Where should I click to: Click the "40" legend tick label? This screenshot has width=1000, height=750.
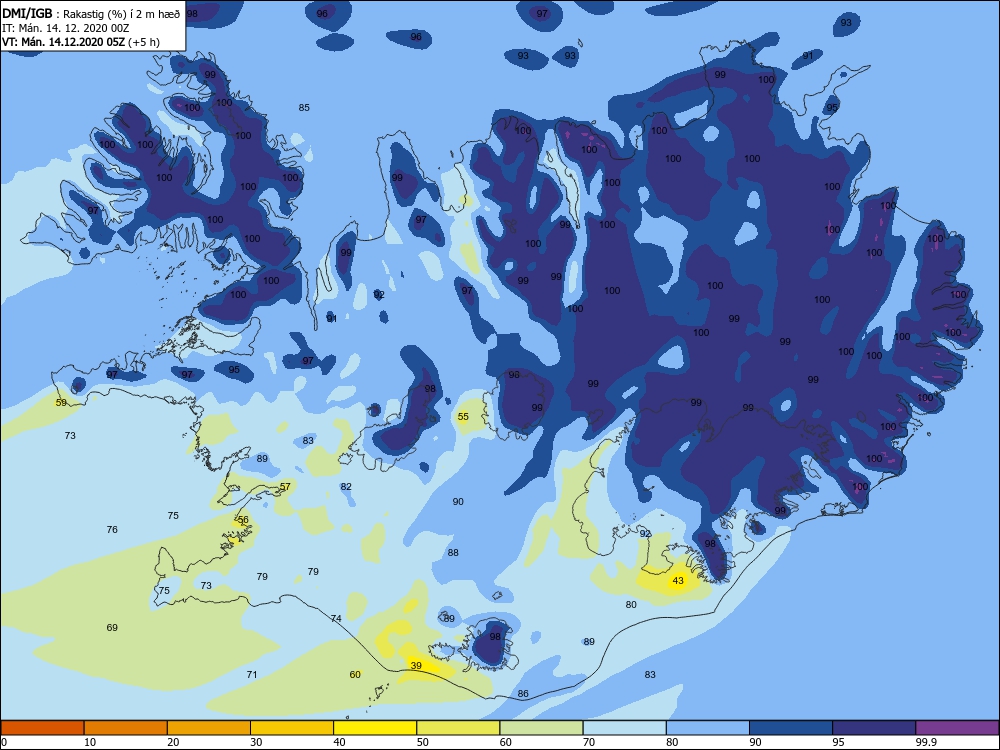click(339, 742)
